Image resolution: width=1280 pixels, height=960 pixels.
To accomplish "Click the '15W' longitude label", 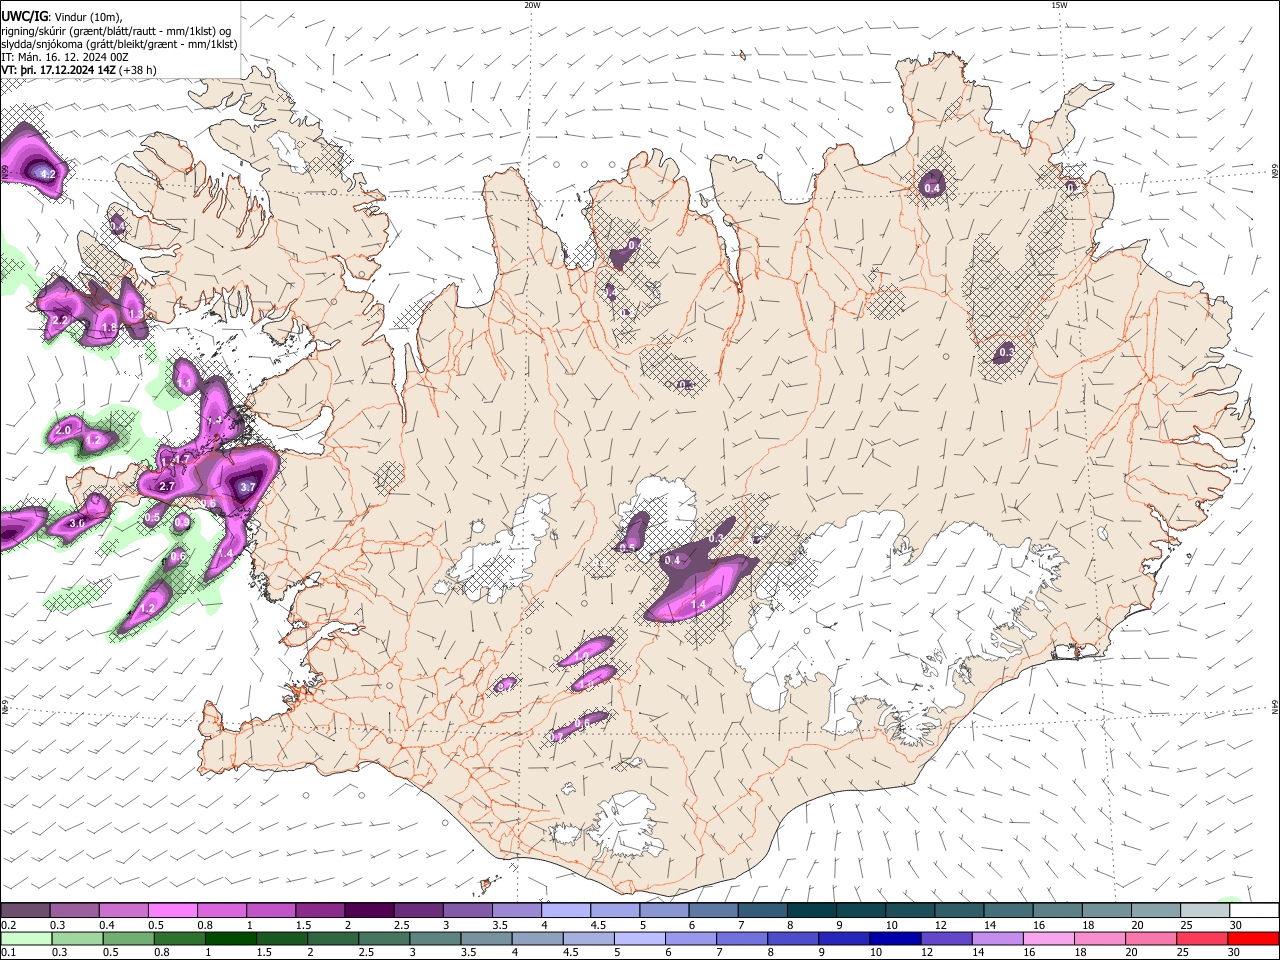I will [1059, 5].
